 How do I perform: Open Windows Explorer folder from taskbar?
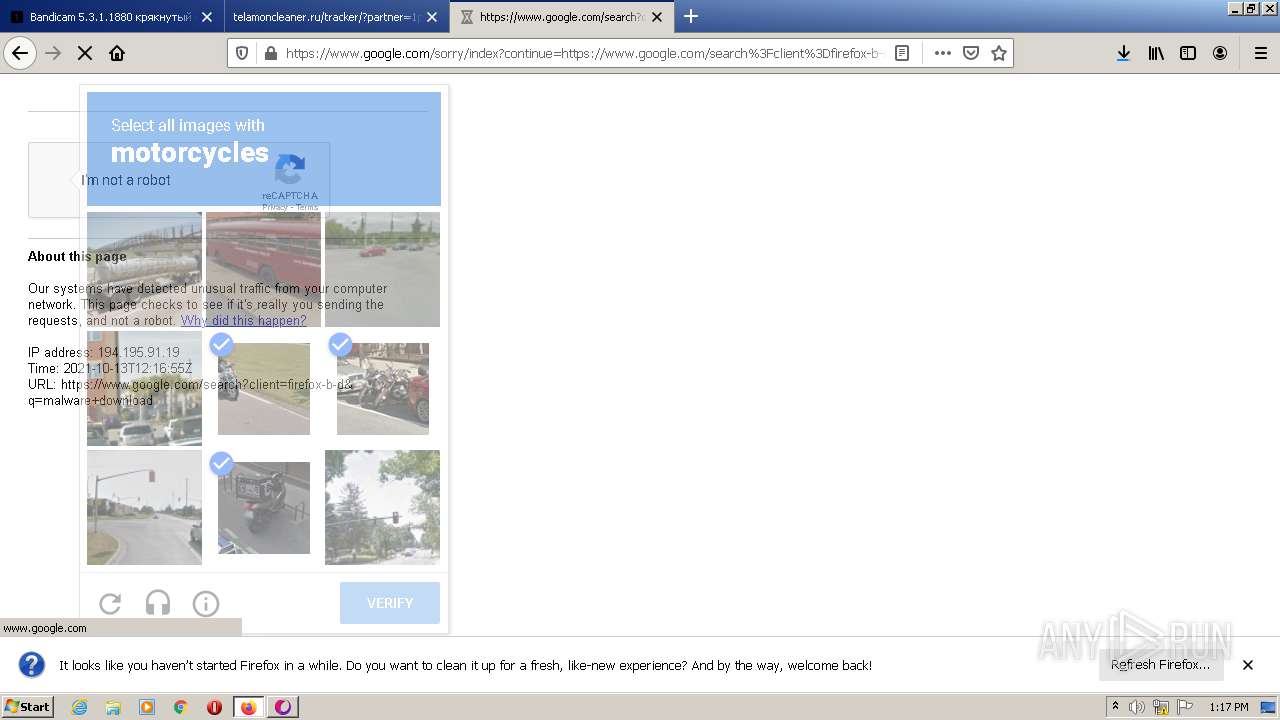[113, 707]
